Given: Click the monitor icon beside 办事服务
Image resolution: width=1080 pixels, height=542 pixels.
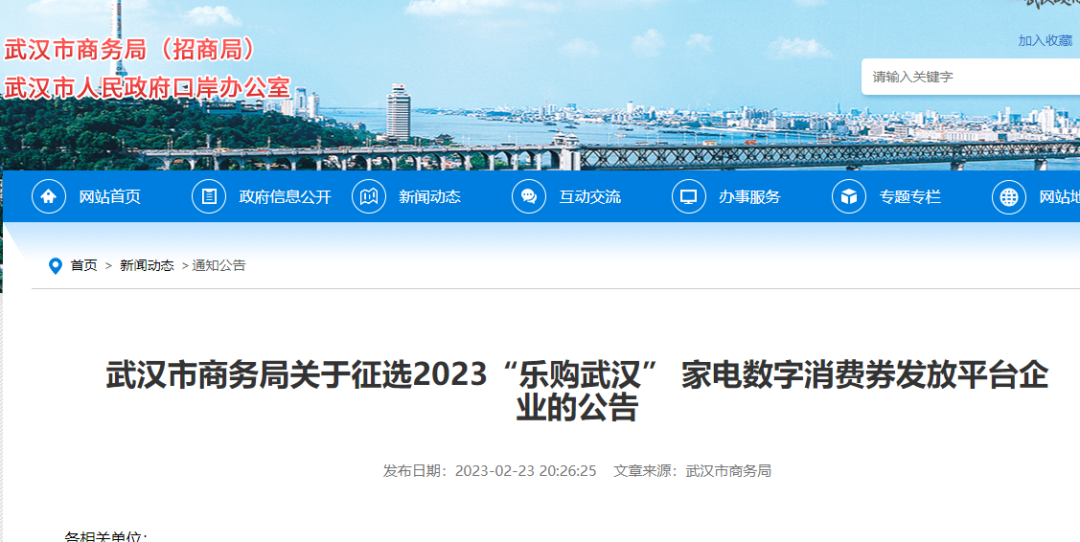Looking at the screenshot, I should click(689, 197).
